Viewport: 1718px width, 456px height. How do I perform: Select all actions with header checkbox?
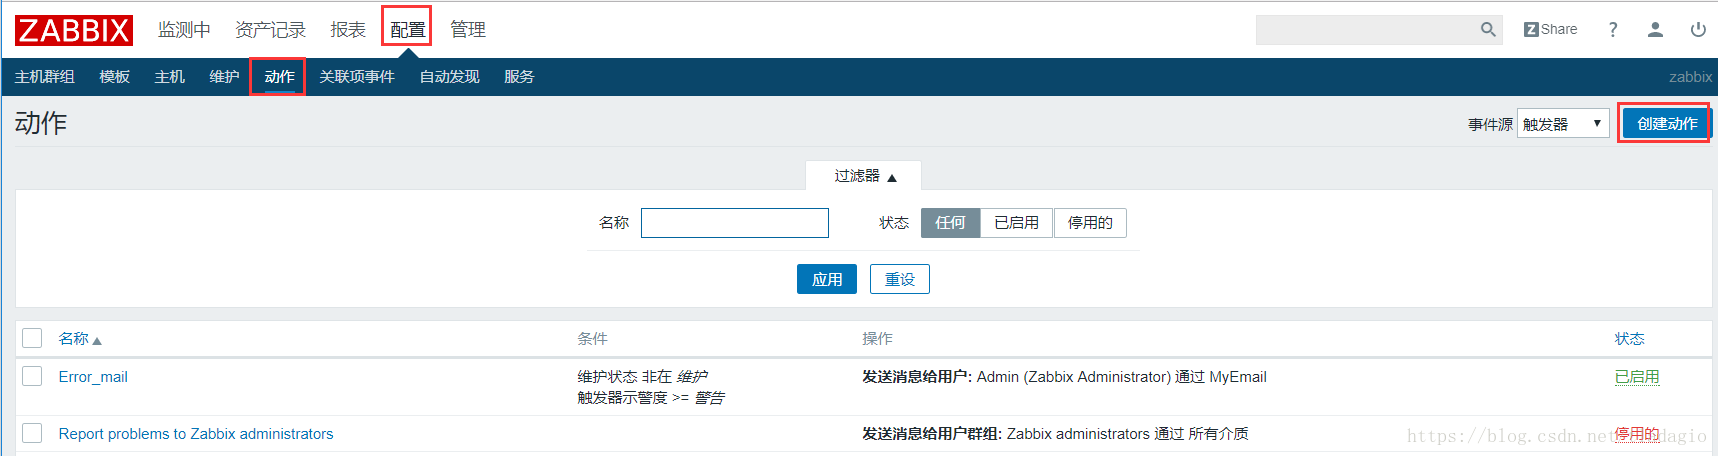32,338
